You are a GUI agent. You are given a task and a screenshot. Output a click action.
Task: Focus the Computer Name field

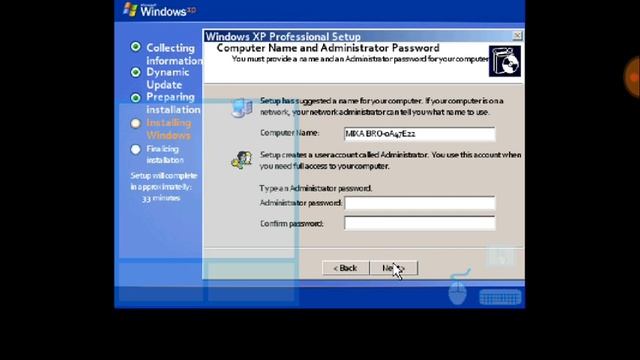pos(420,134)
